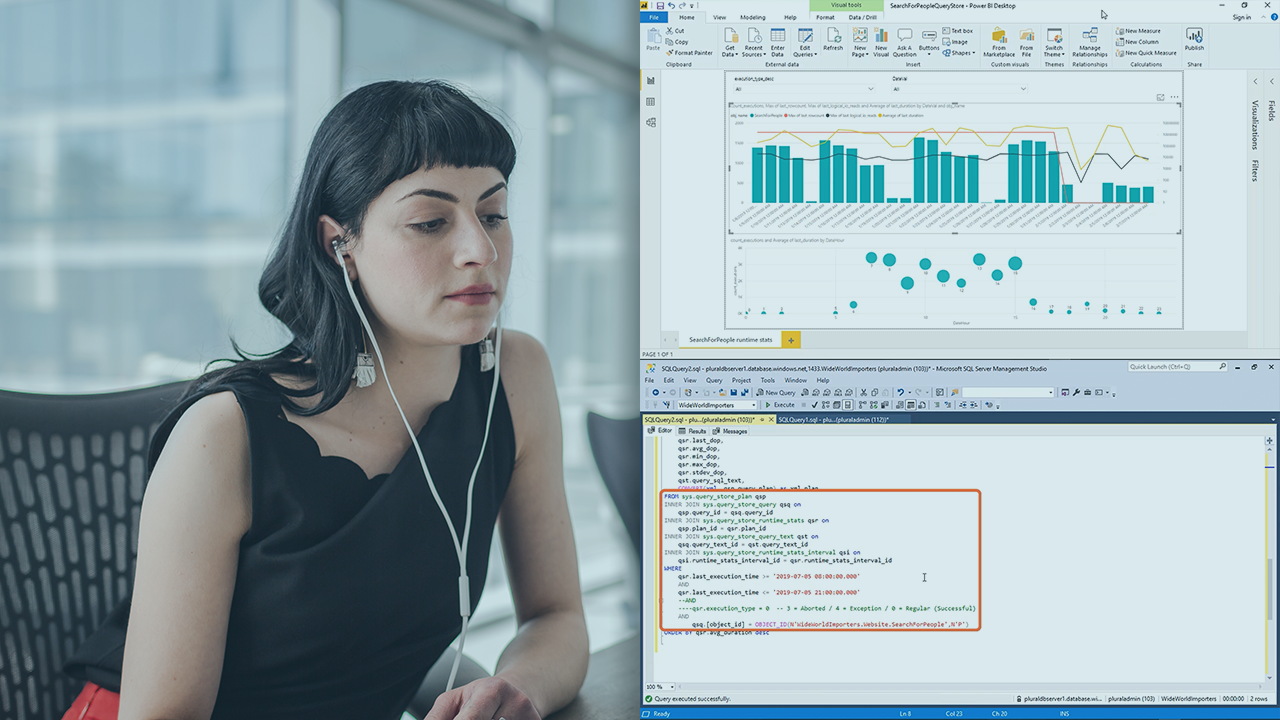Viewport: 1280px width, 720px height.
Task: Click the Execute button in SSMS
Action: pos(780,405)
